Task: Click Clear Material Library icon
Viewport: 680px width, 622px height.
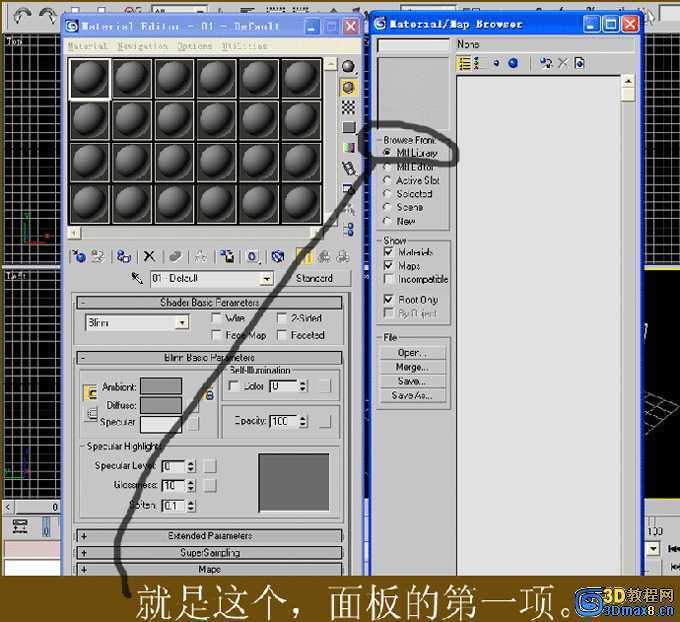Action: 579,63
